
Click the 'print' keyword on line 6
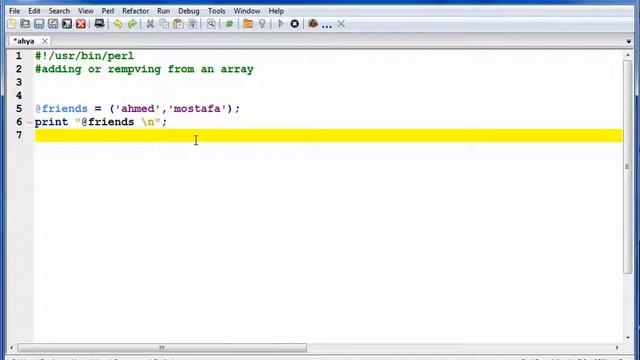point(51,122)
